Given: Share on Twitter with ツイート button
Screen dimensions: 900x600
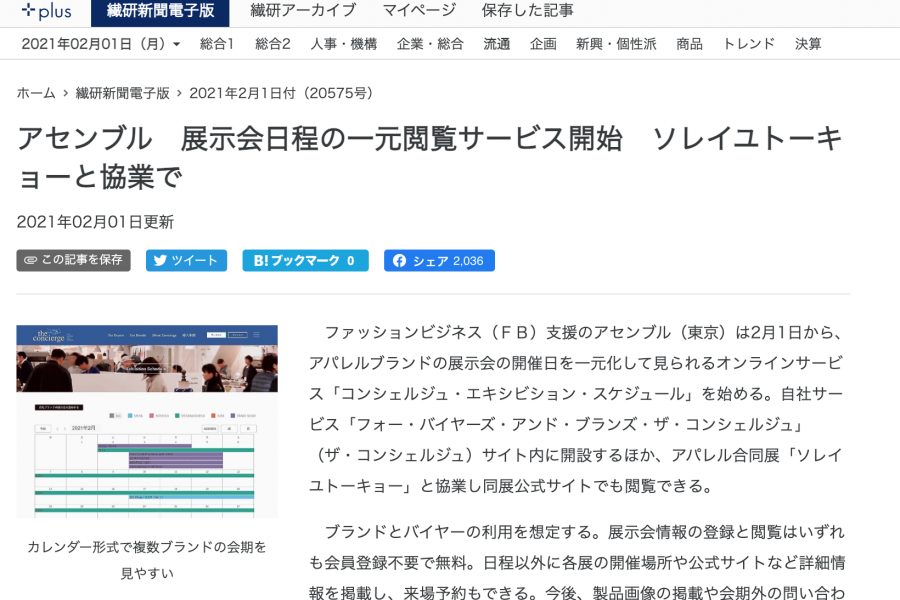Looking at the screenshot, I should click(x=186, y=260).
